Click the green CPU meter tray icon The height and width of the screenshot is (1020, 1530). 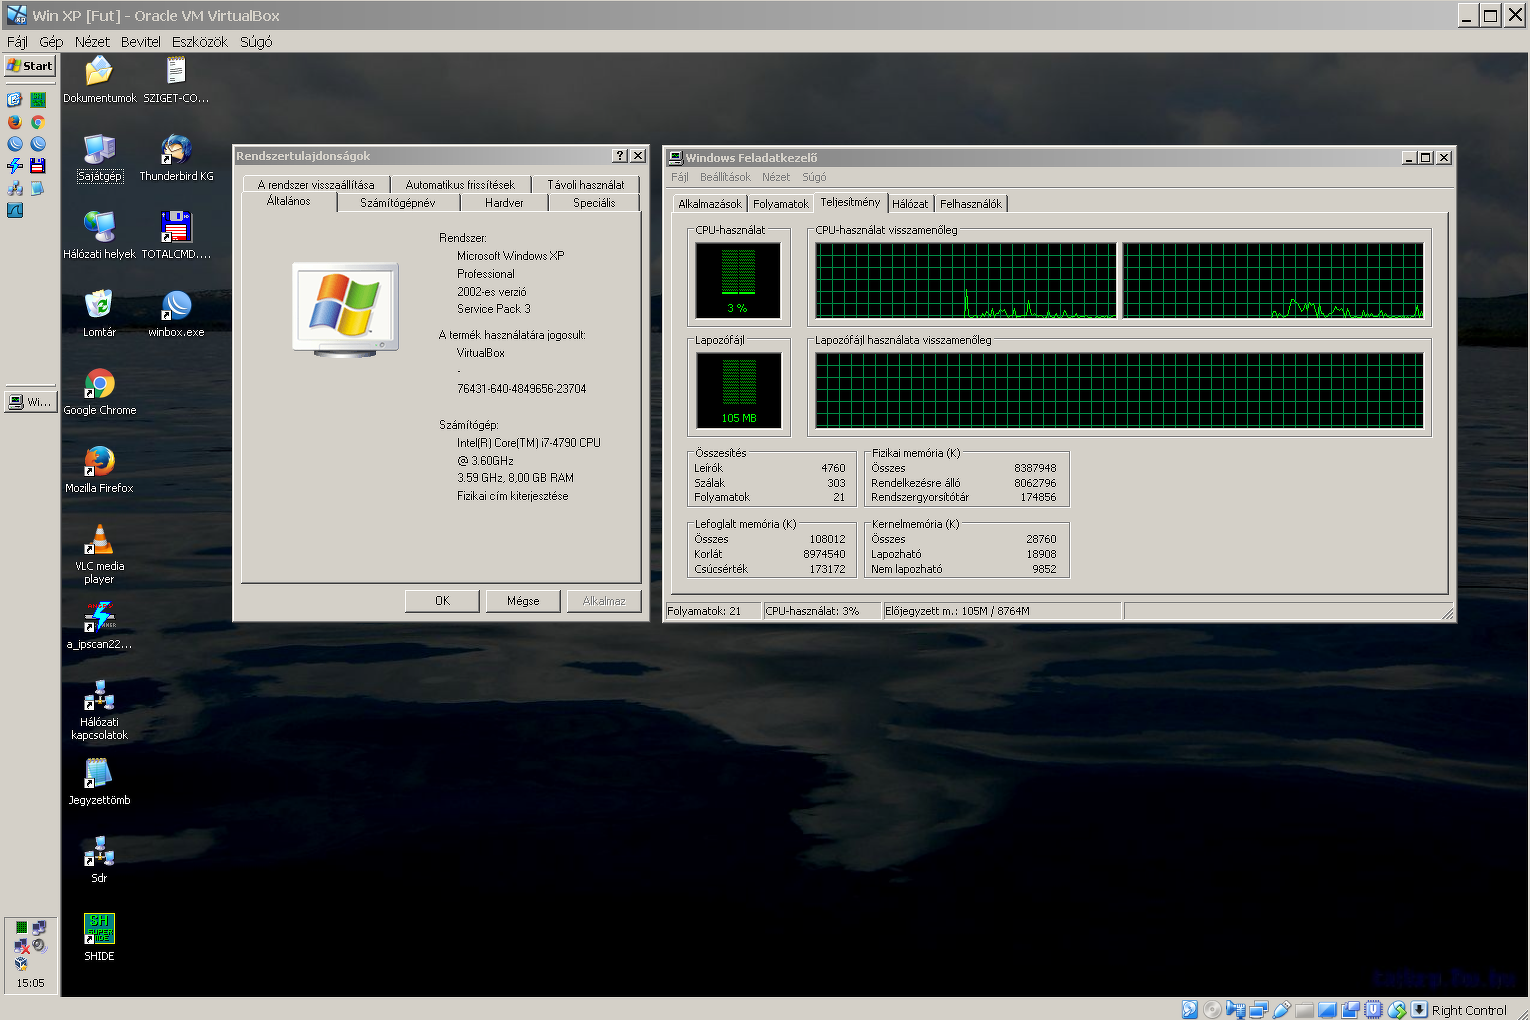click(x=21, y=928)
